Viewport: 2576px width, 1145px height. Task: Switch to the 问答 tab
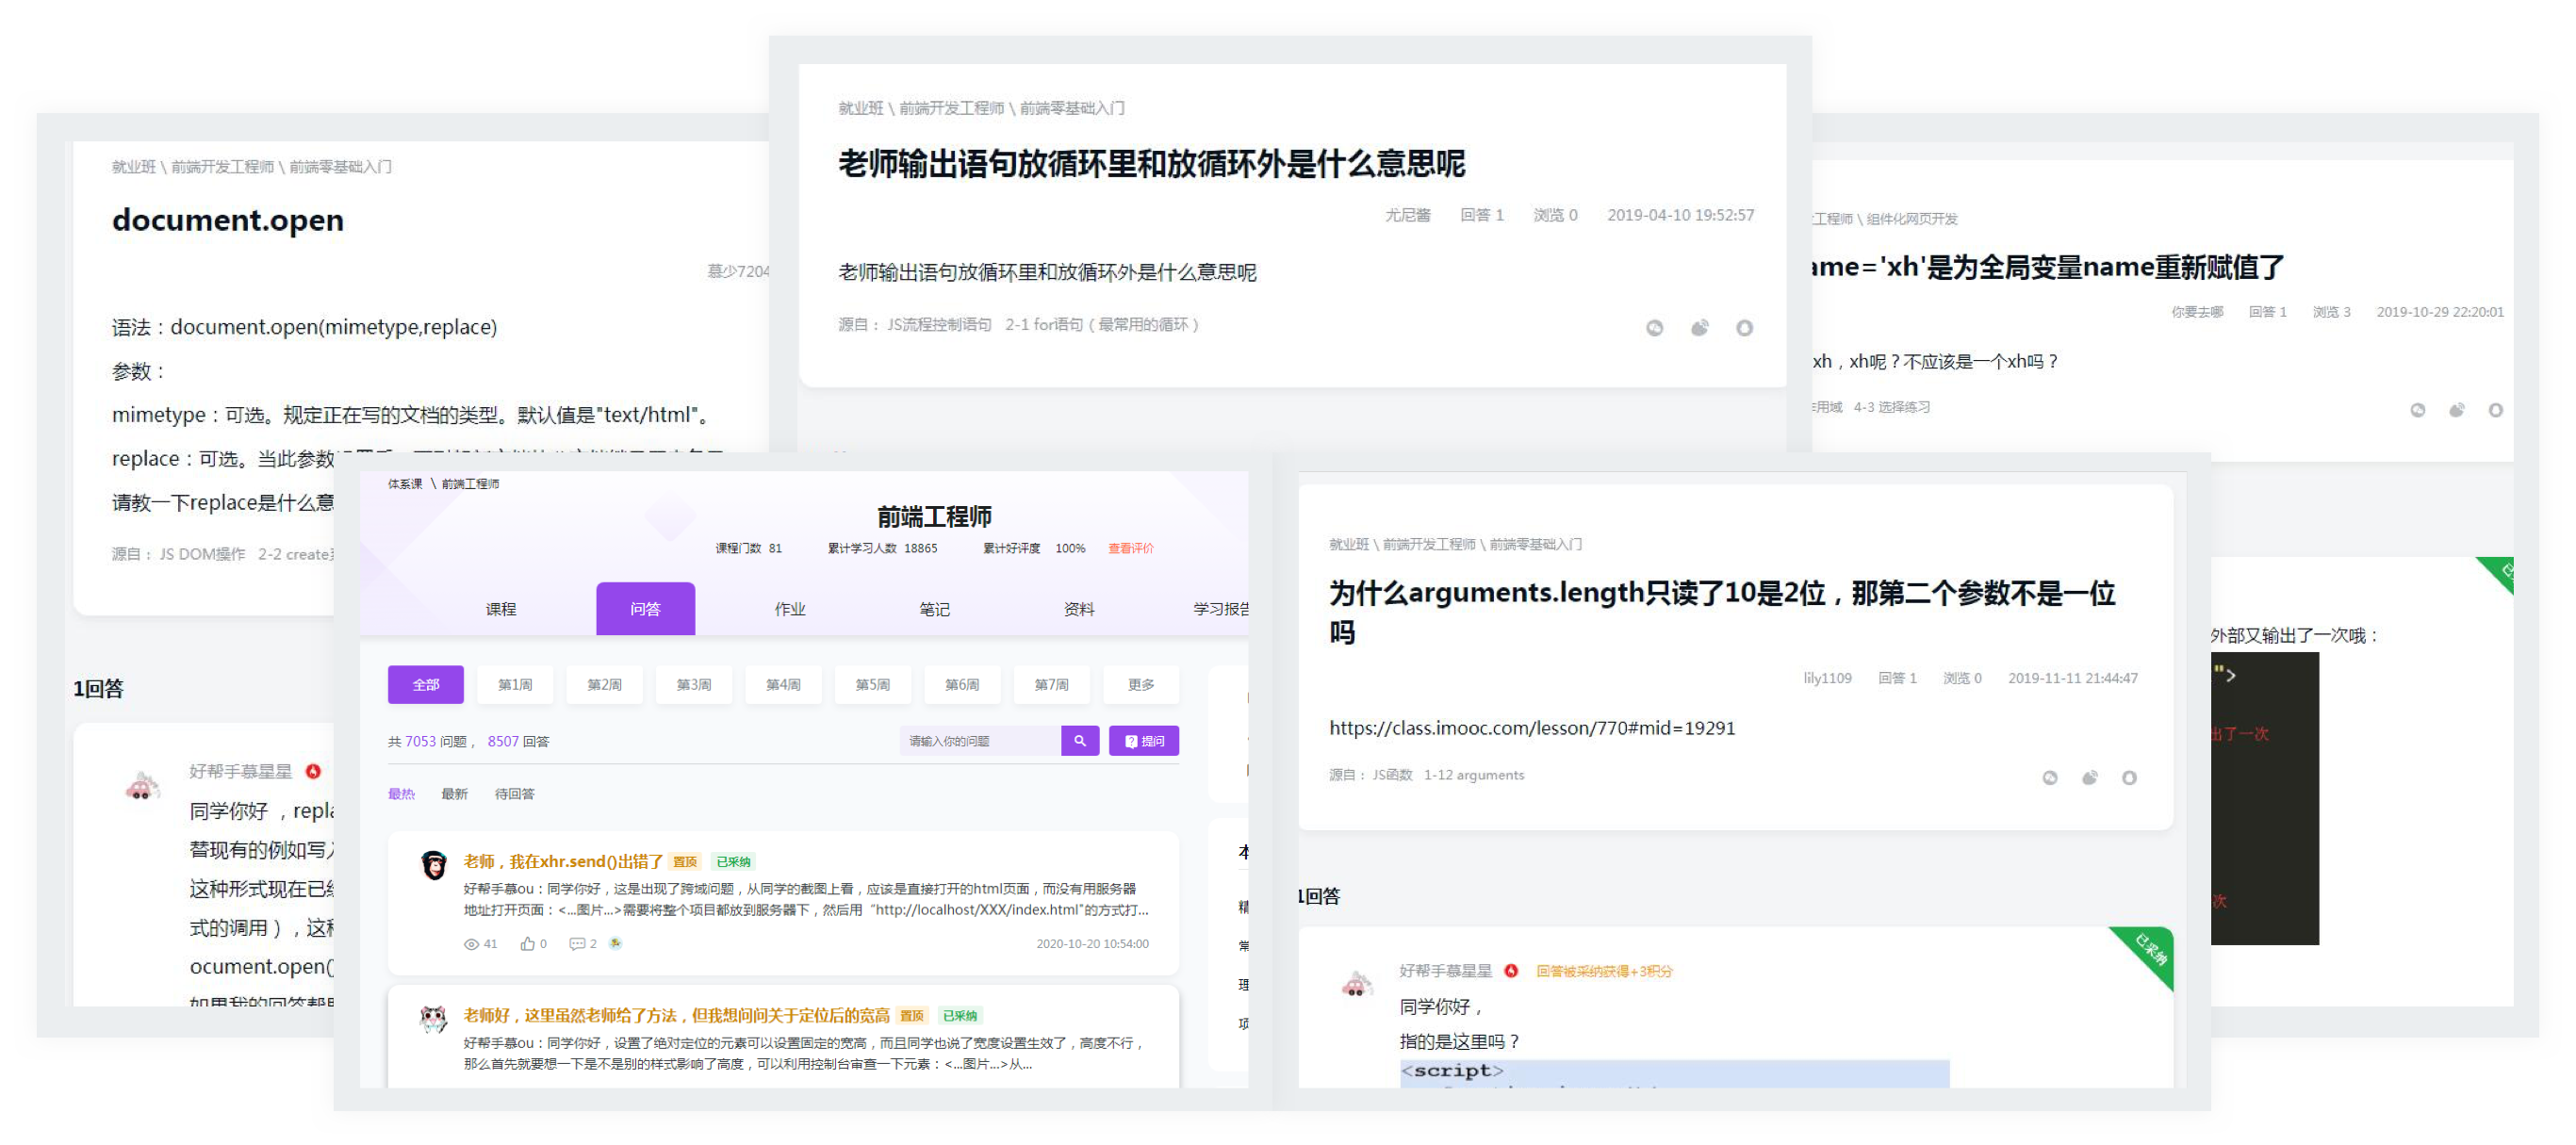pos(645,609)
